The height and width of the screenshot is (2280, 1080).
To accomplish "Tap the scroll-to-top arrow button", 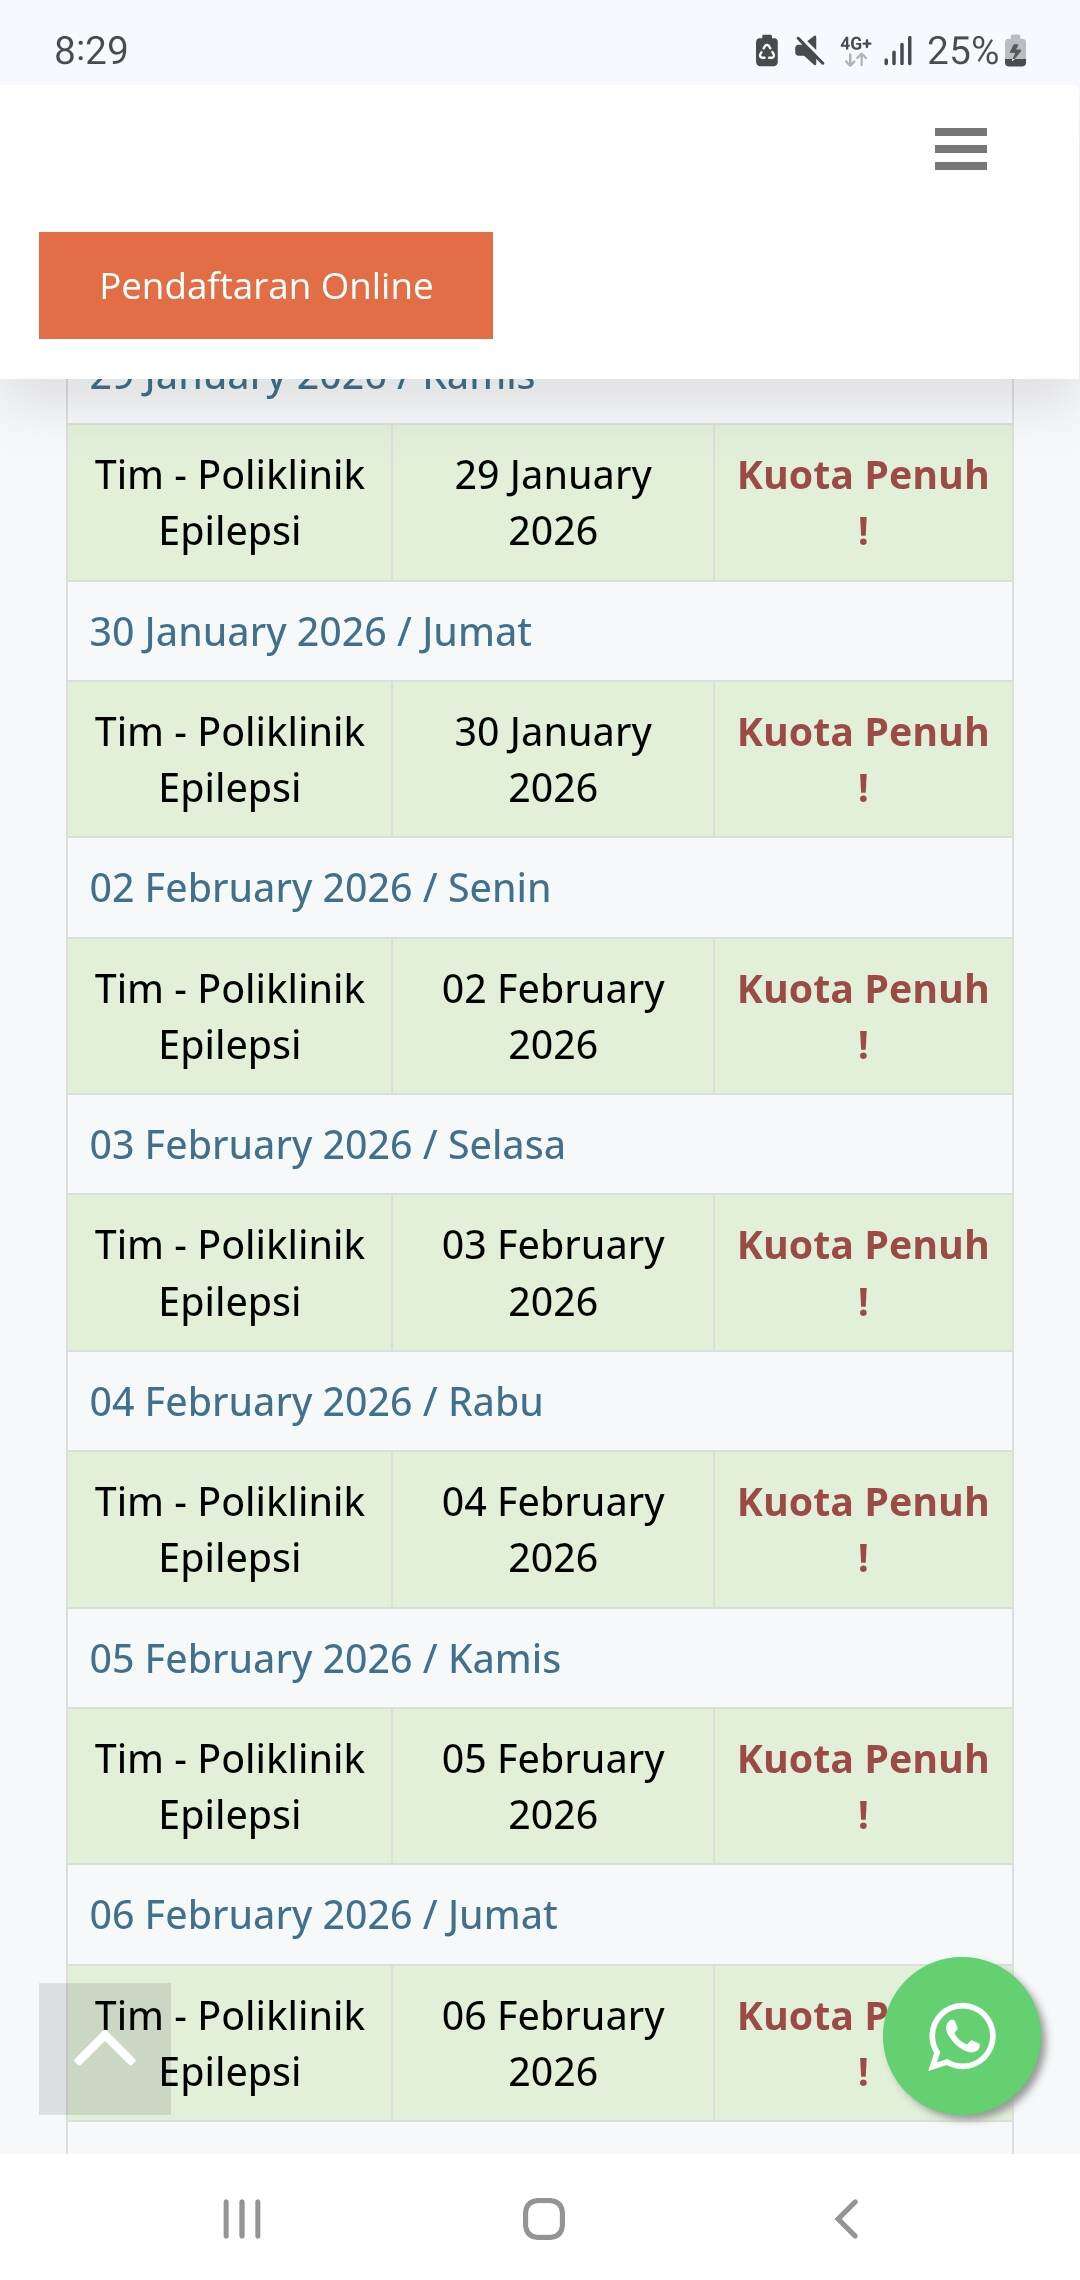I will [105, 2048].
